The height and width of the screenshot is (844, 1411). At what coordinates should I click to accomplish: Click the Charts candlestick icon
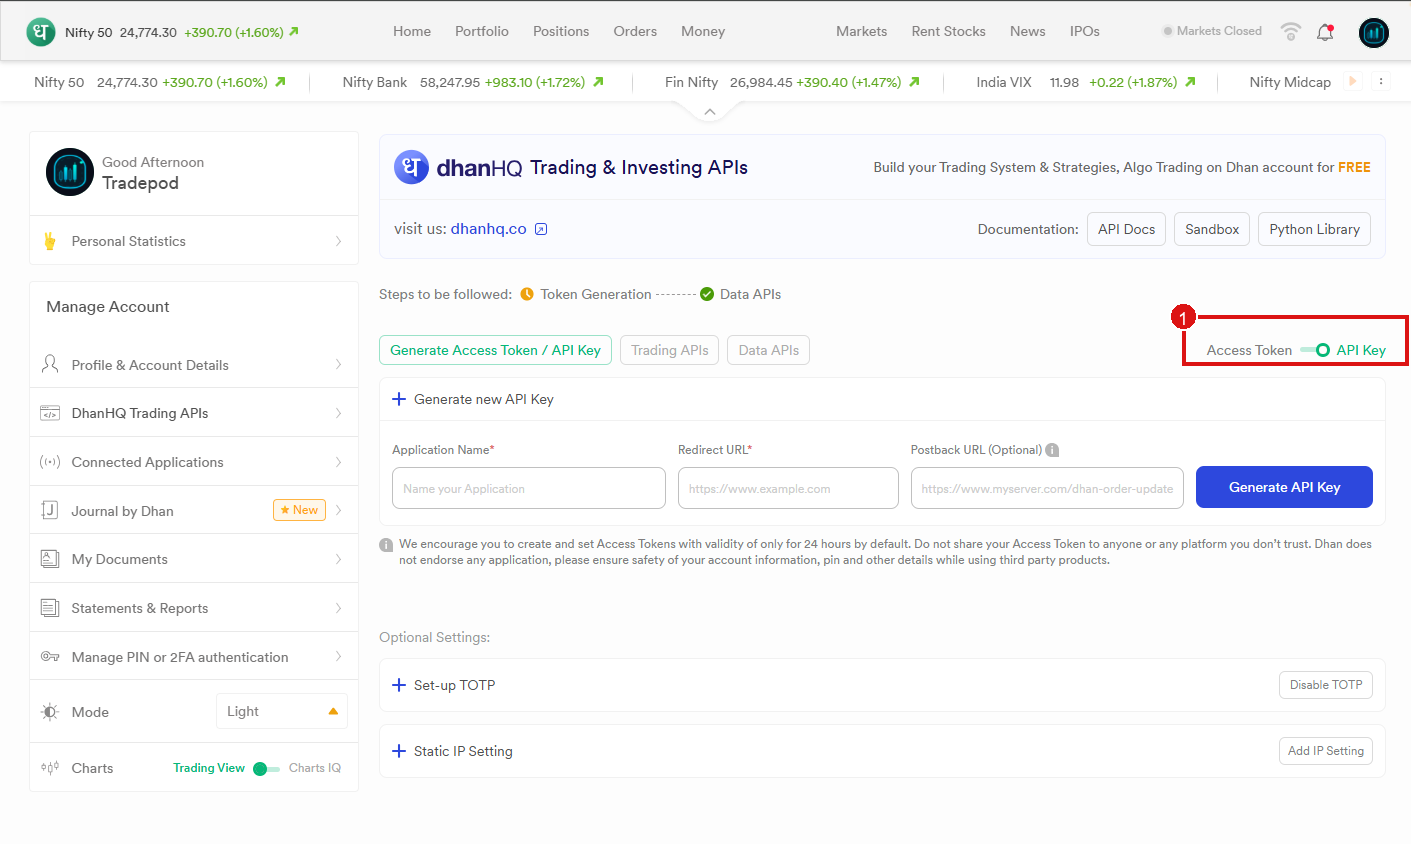click(50, 768)
